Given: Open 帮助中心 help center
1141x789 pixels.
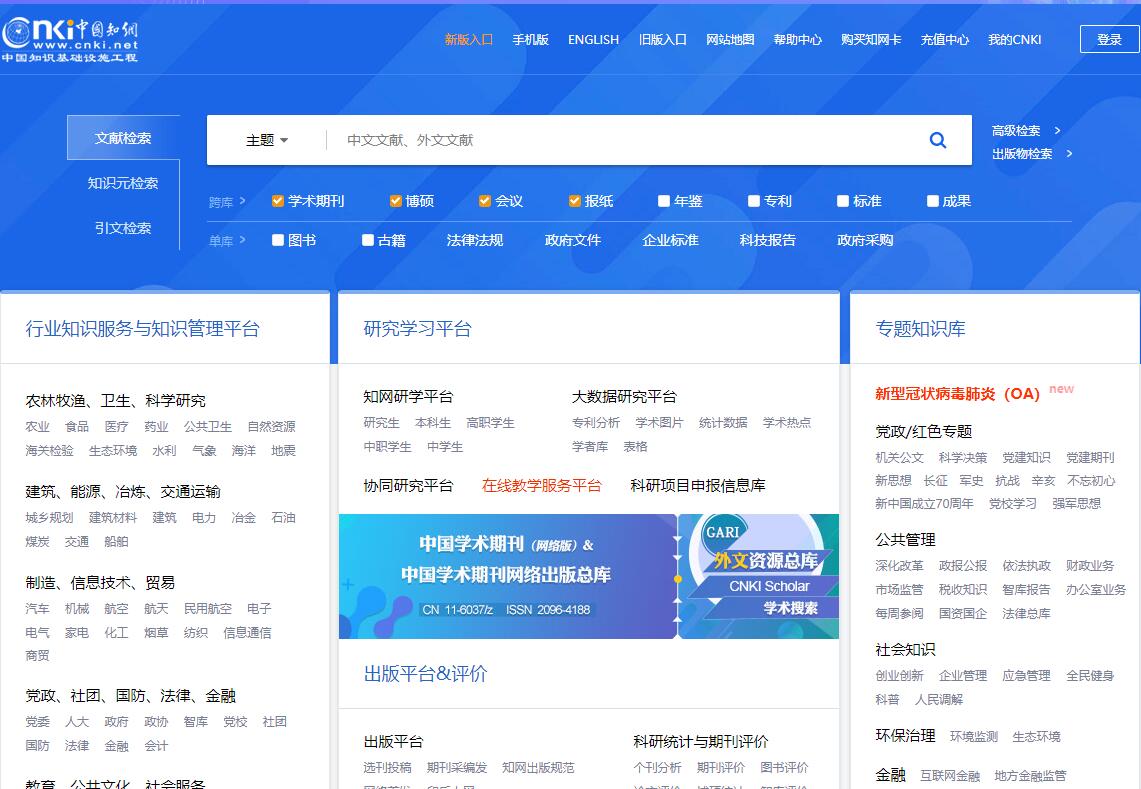Looking at the screenshot, I should coord(798,39).
